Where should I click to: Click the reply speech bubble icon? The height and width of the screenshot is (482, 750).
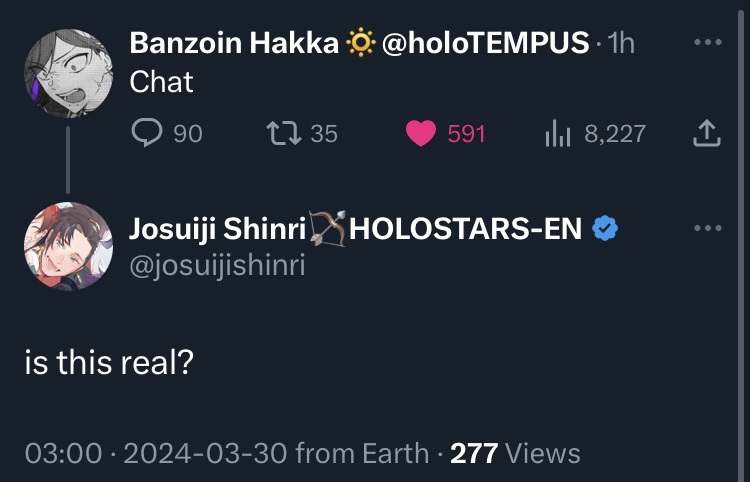pos(146,133)
